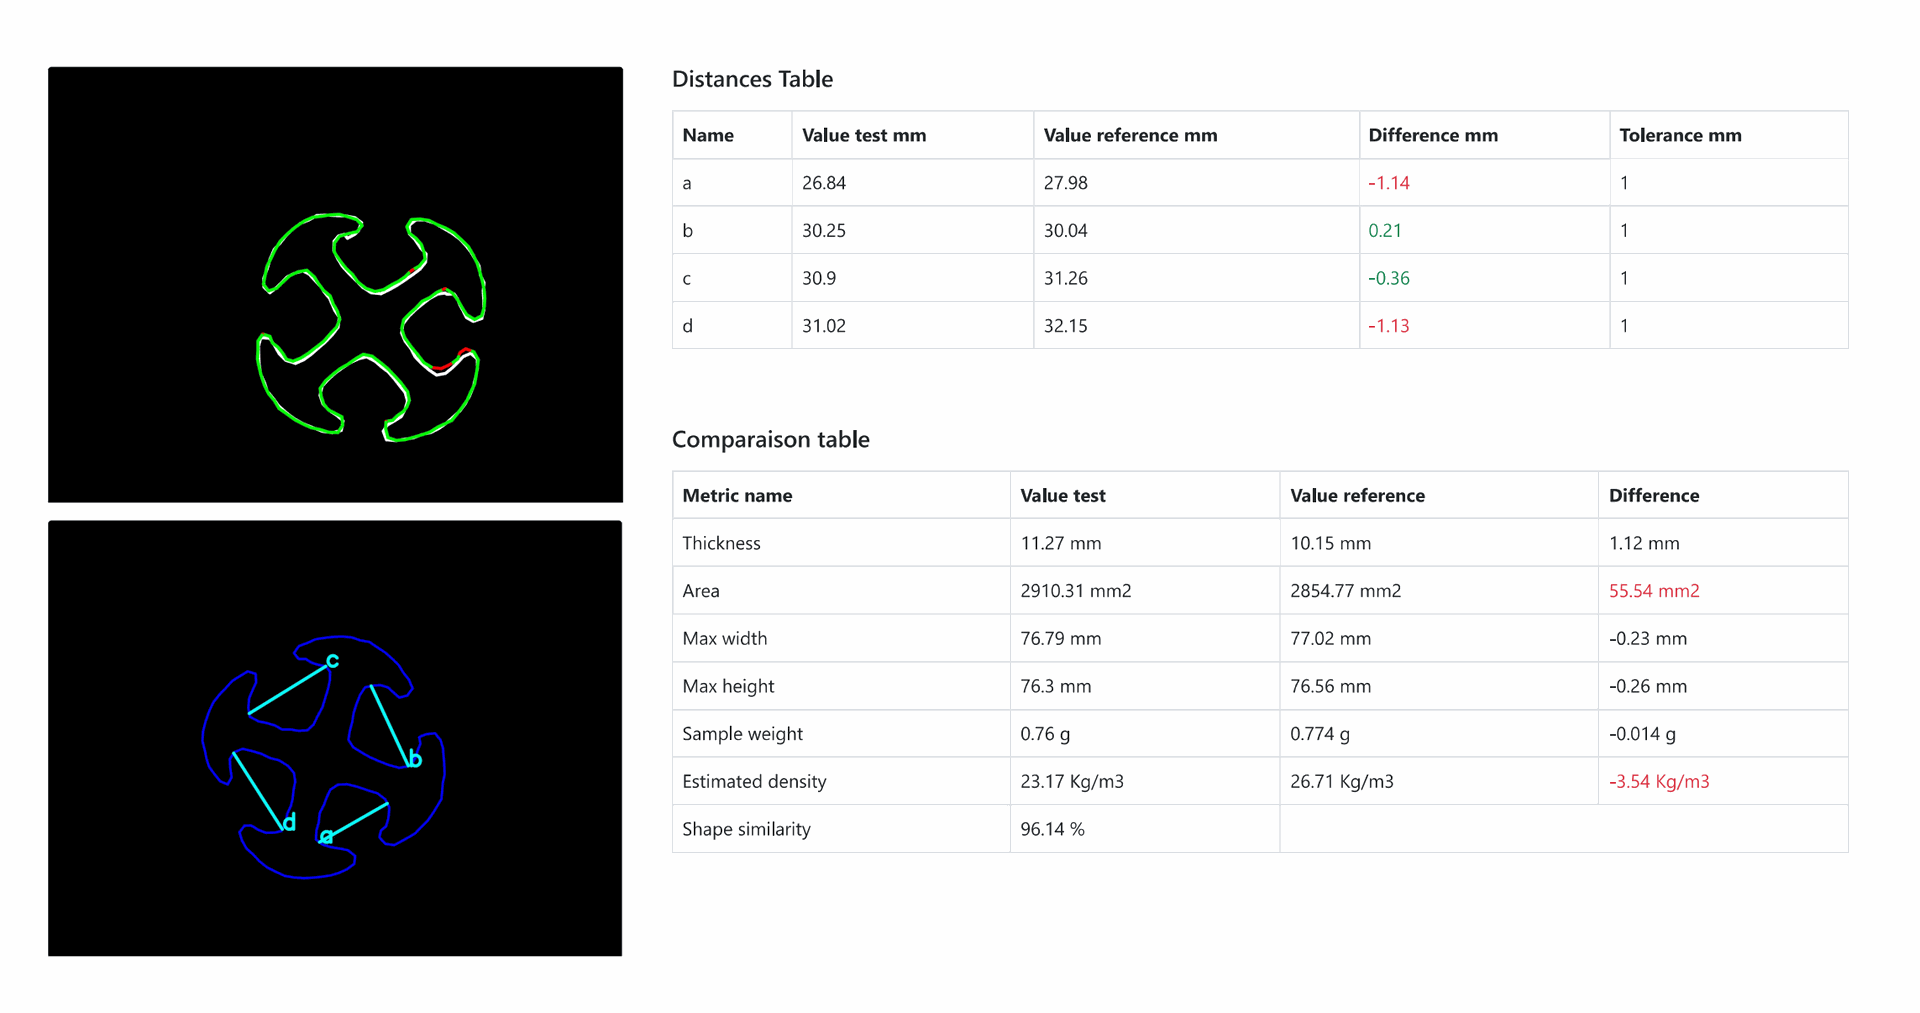Select the reference value 31.26

1065,278
